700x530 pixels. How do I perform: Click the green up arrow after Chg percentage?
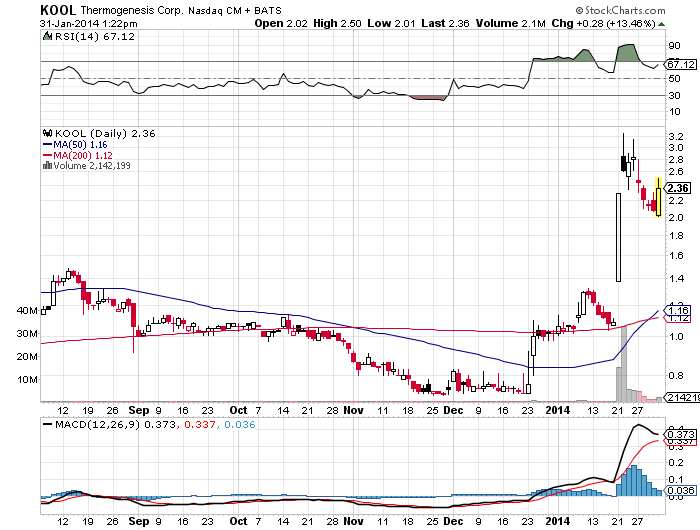point(661,24)
